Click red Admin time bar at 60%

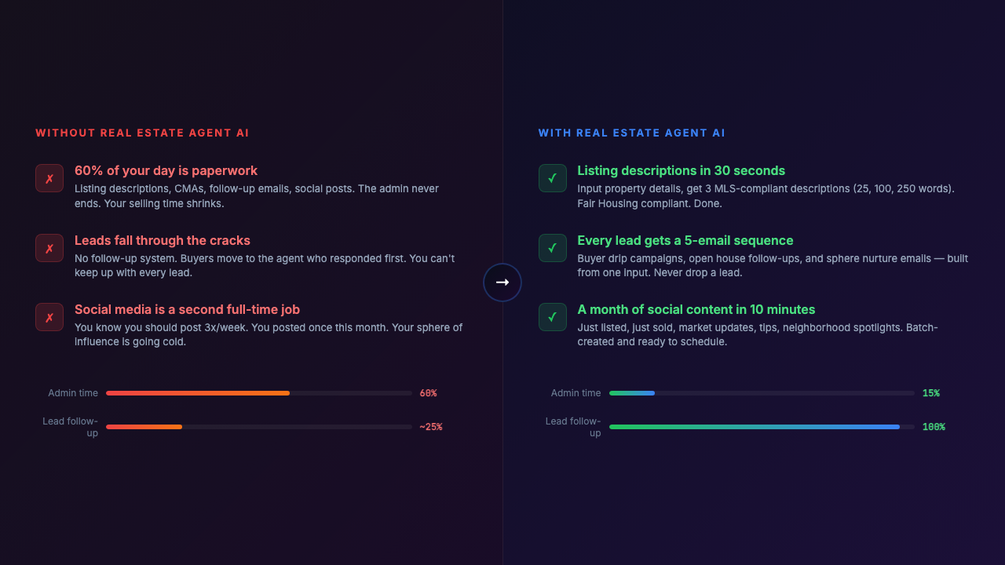click(x=198, y=393)
